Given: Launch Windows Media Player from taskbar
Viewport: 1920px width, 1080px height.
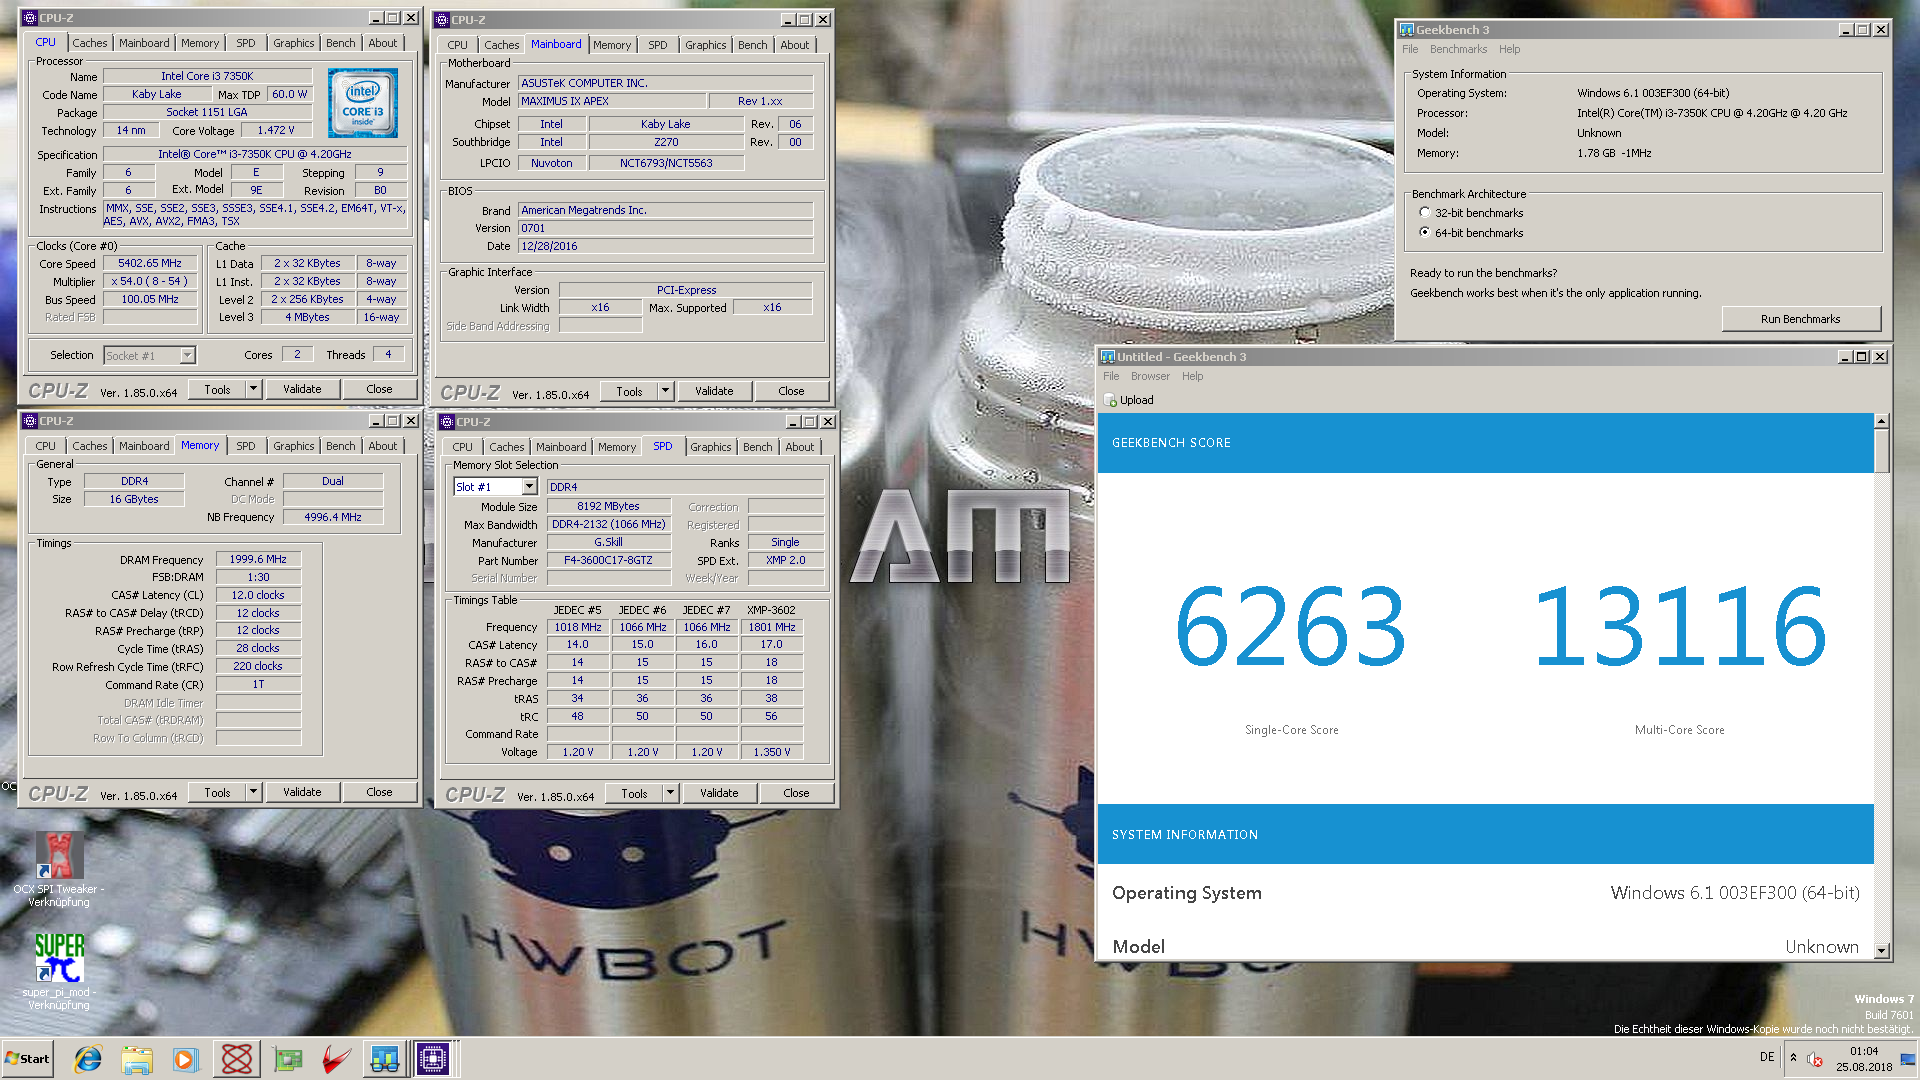Looking at the screenshot, I should click(186, 1059).
